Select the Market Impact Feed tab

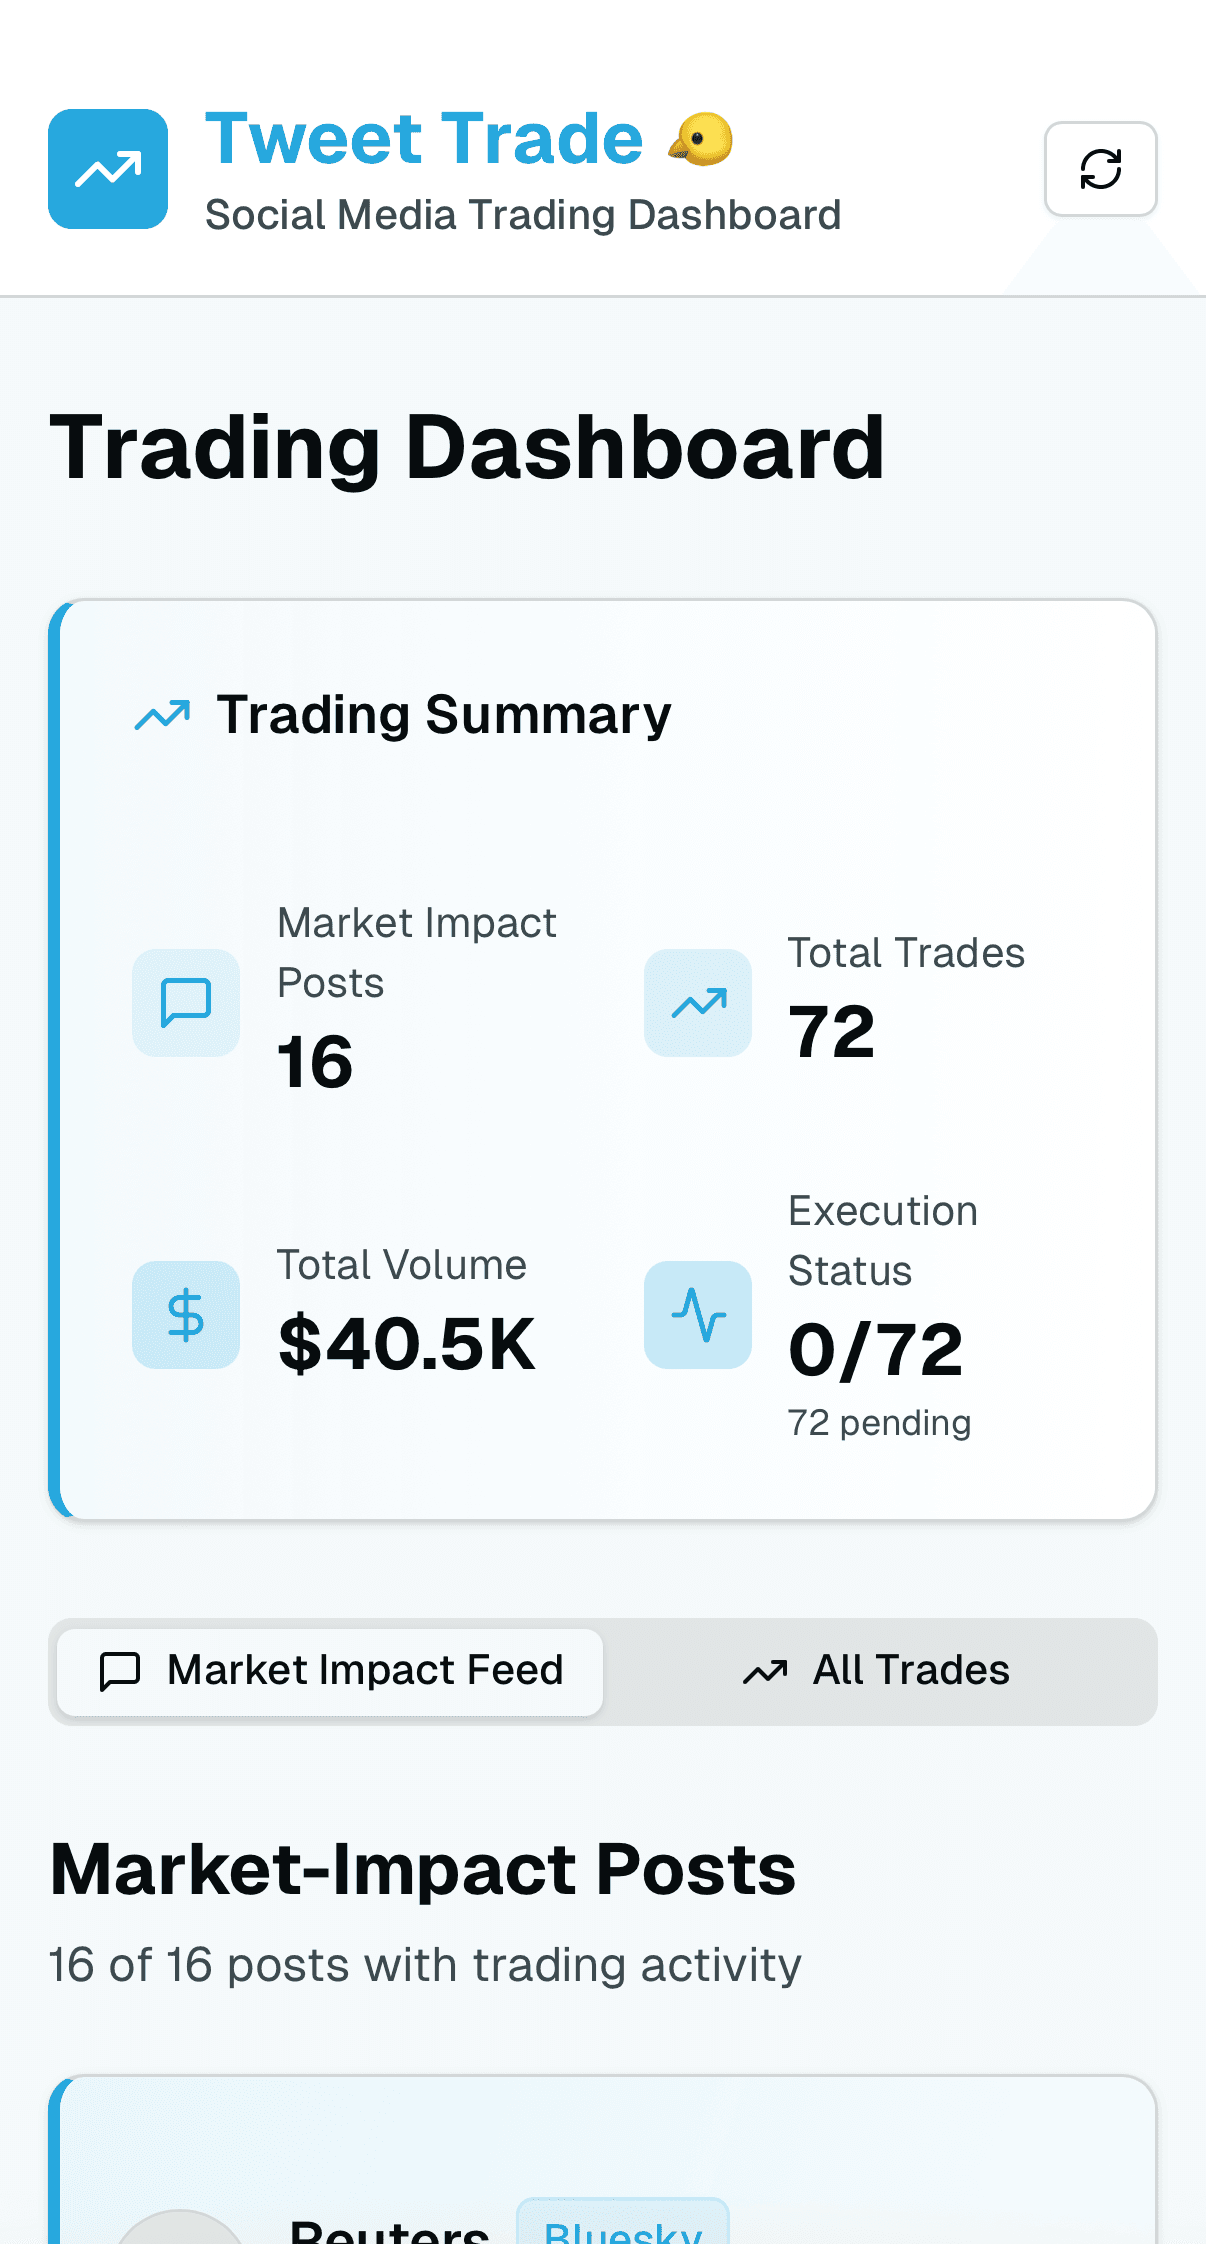(330, 1670)
